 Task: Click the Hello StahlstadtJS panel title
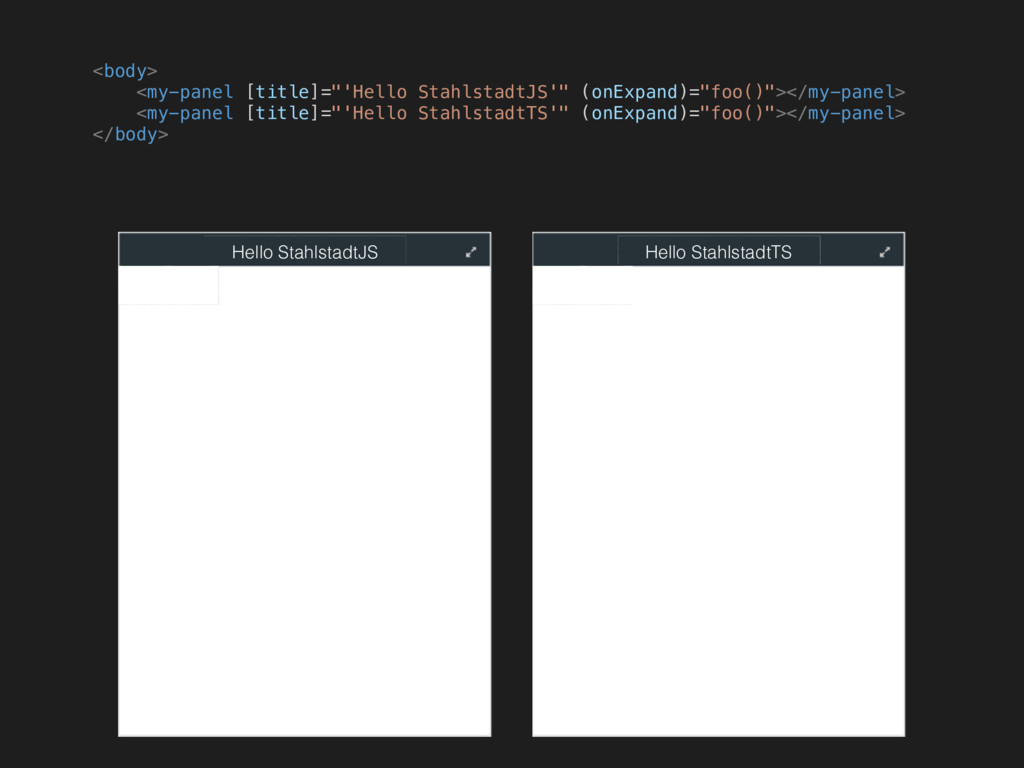[304, 252]
